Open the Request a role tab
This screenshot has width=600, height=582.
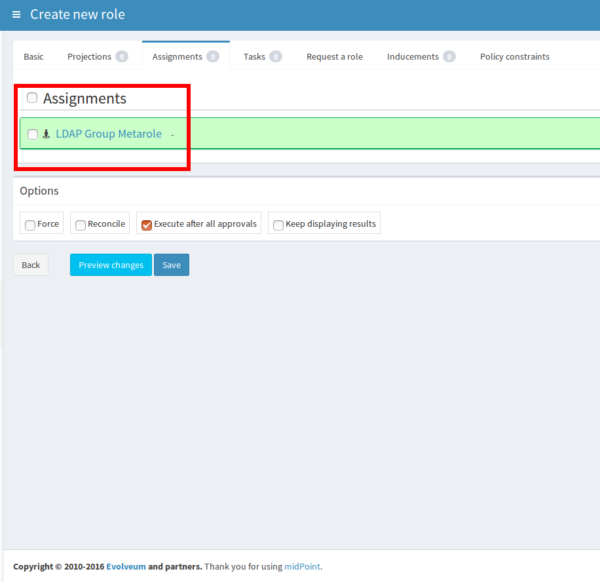(334, 57)
